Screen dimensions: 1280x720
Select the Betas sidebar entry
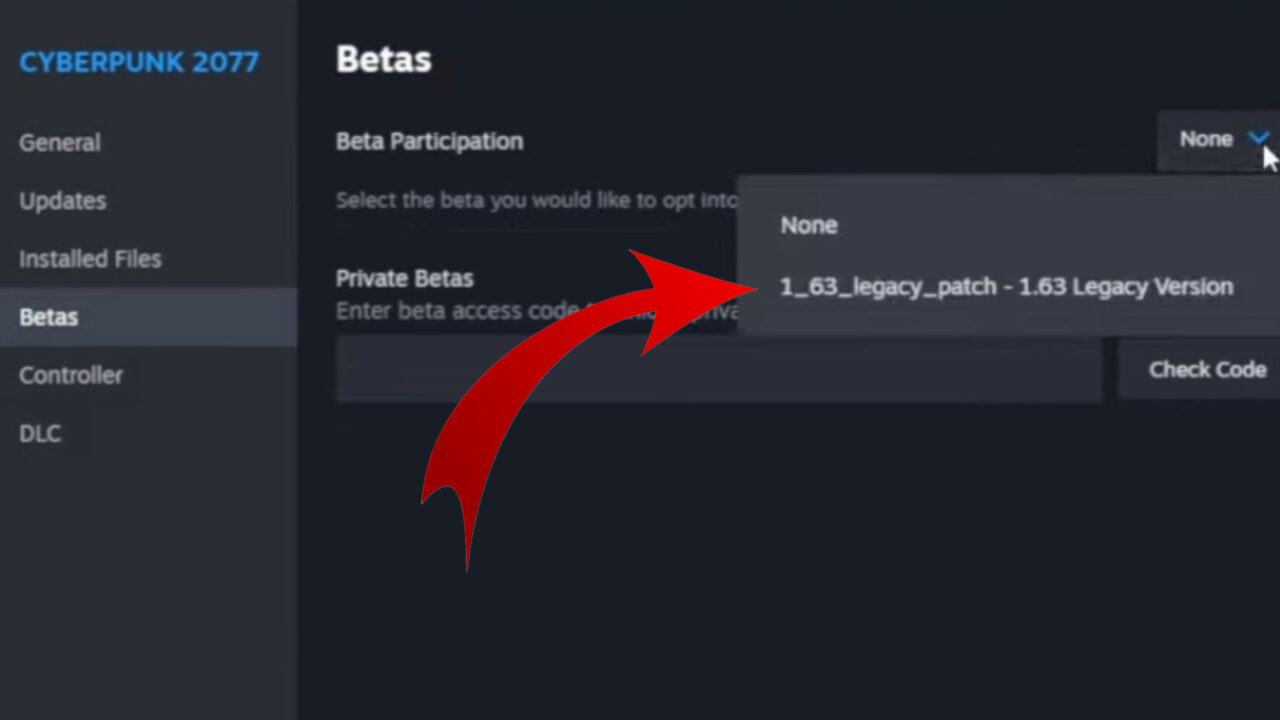click(48, 317)
